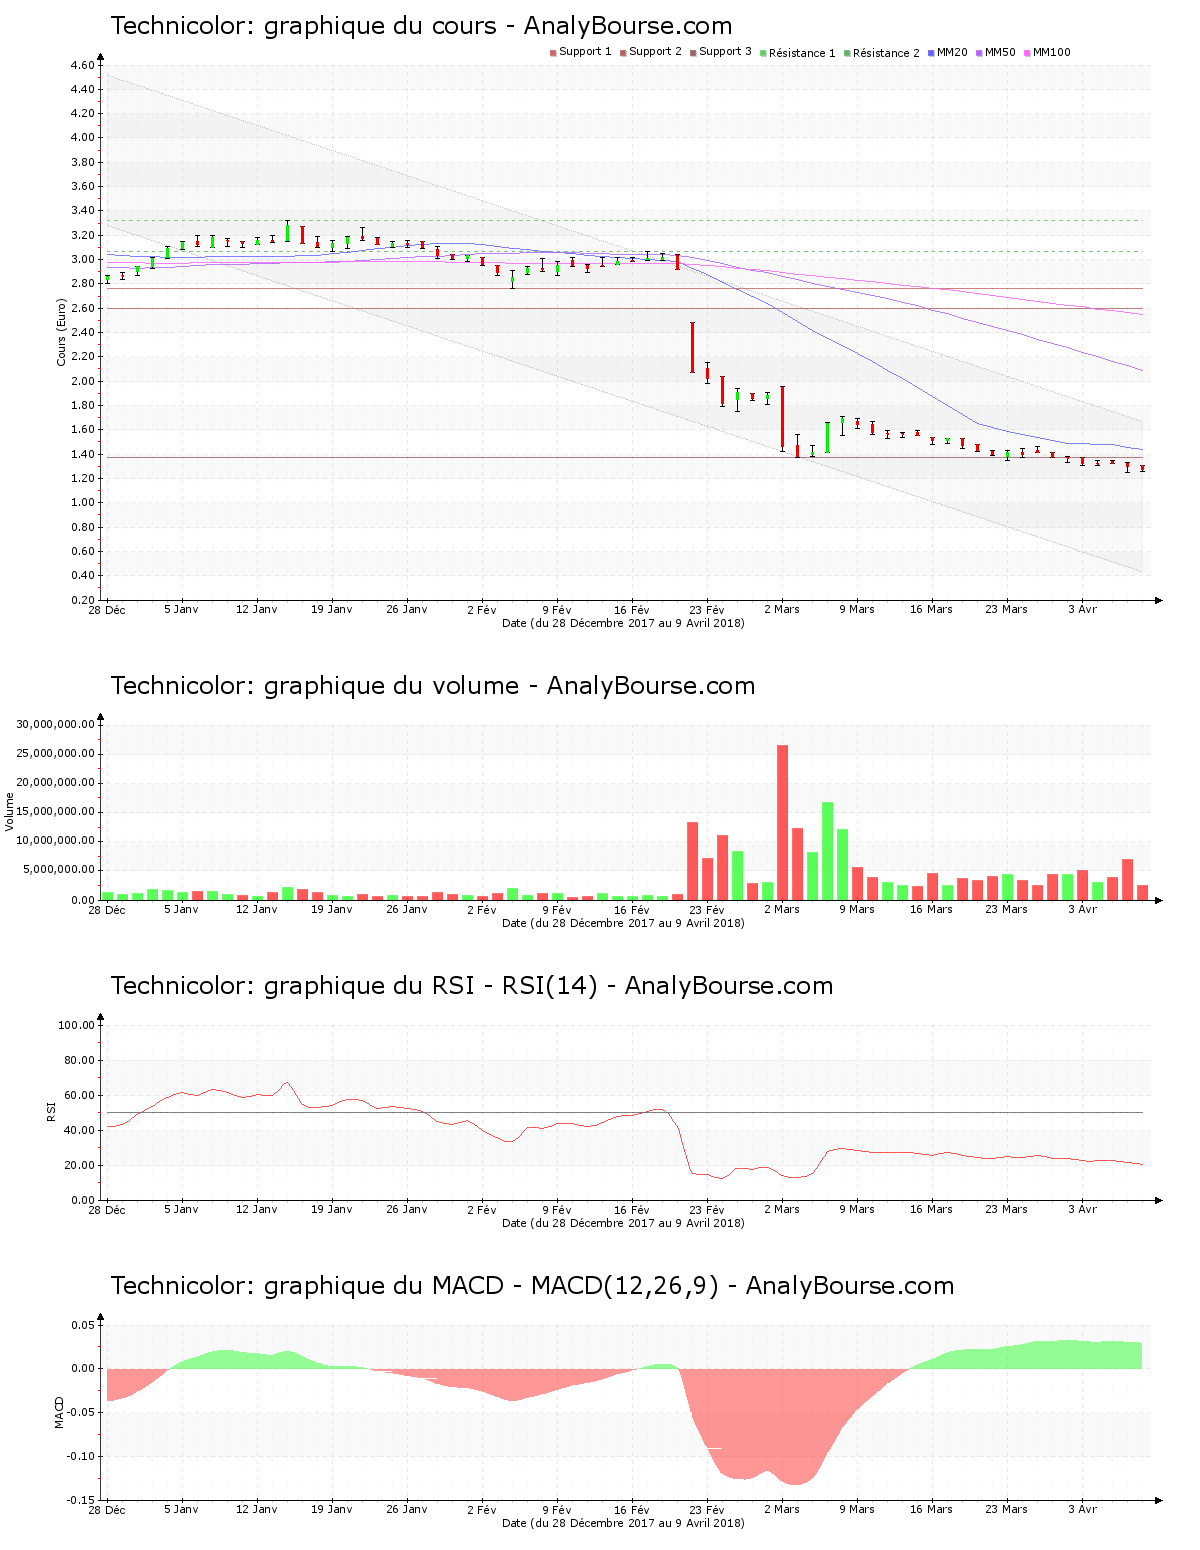Click the 3.00 value on price axis

83,259
